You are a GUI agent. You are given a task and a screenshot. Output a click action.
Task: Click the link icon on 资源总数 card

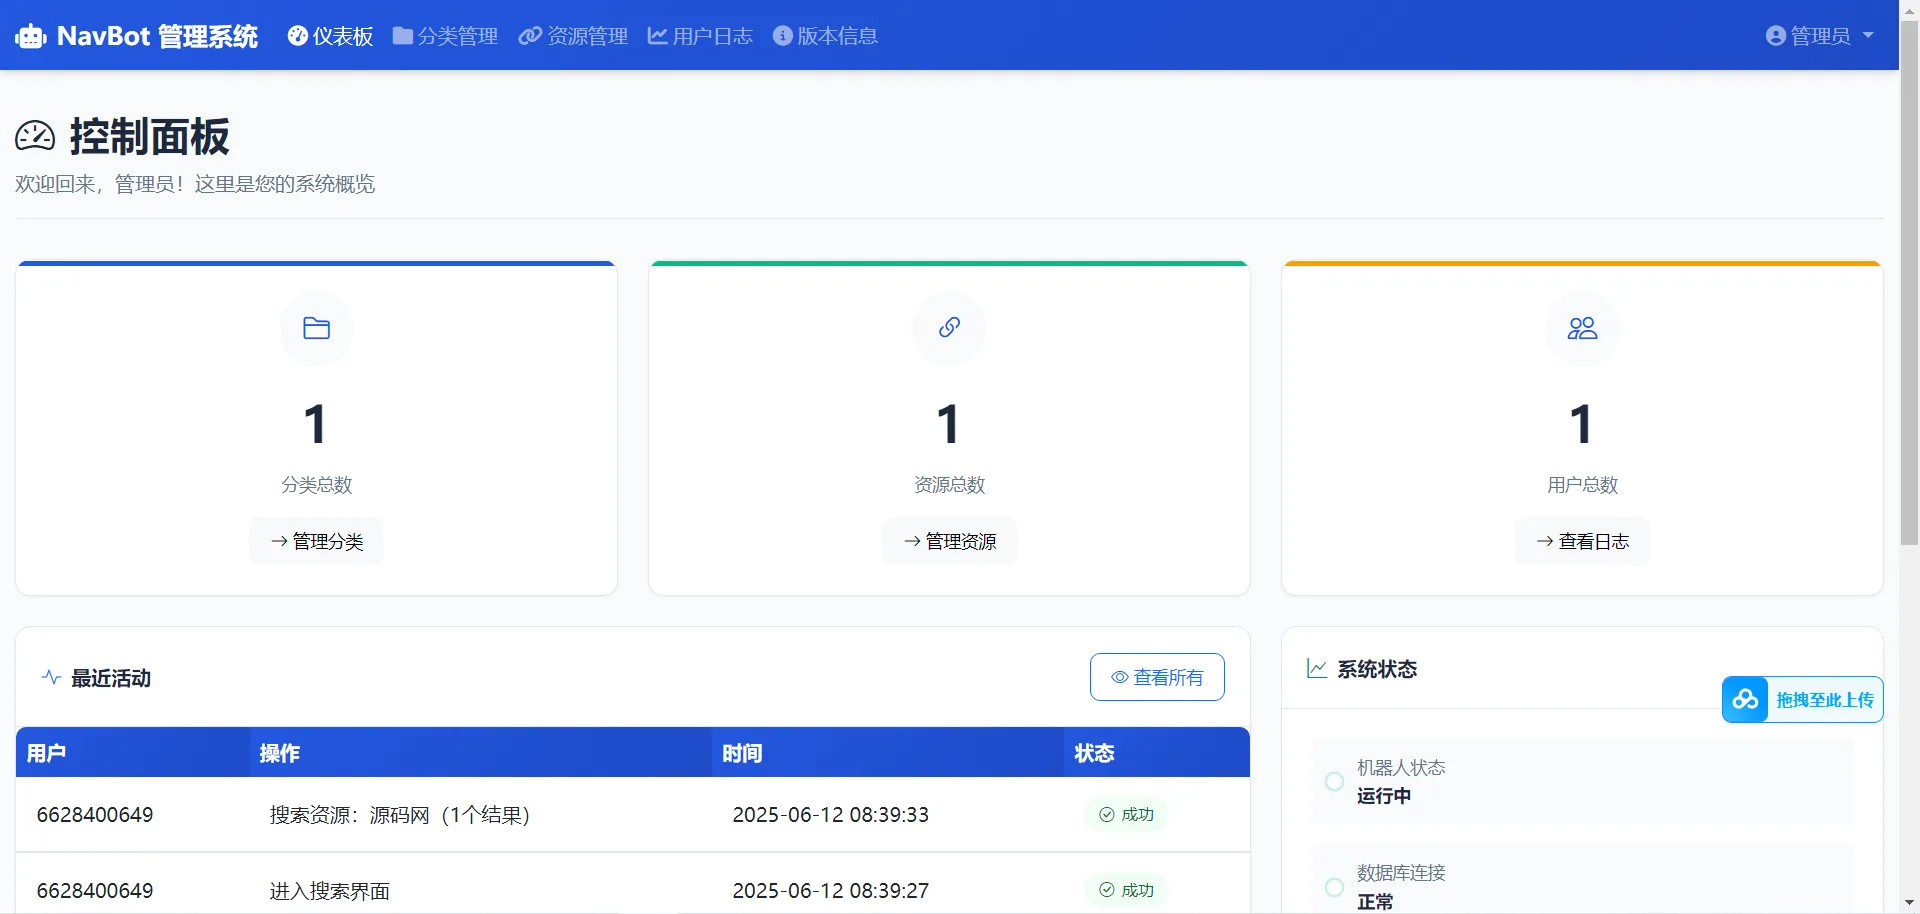pos(949,329)
